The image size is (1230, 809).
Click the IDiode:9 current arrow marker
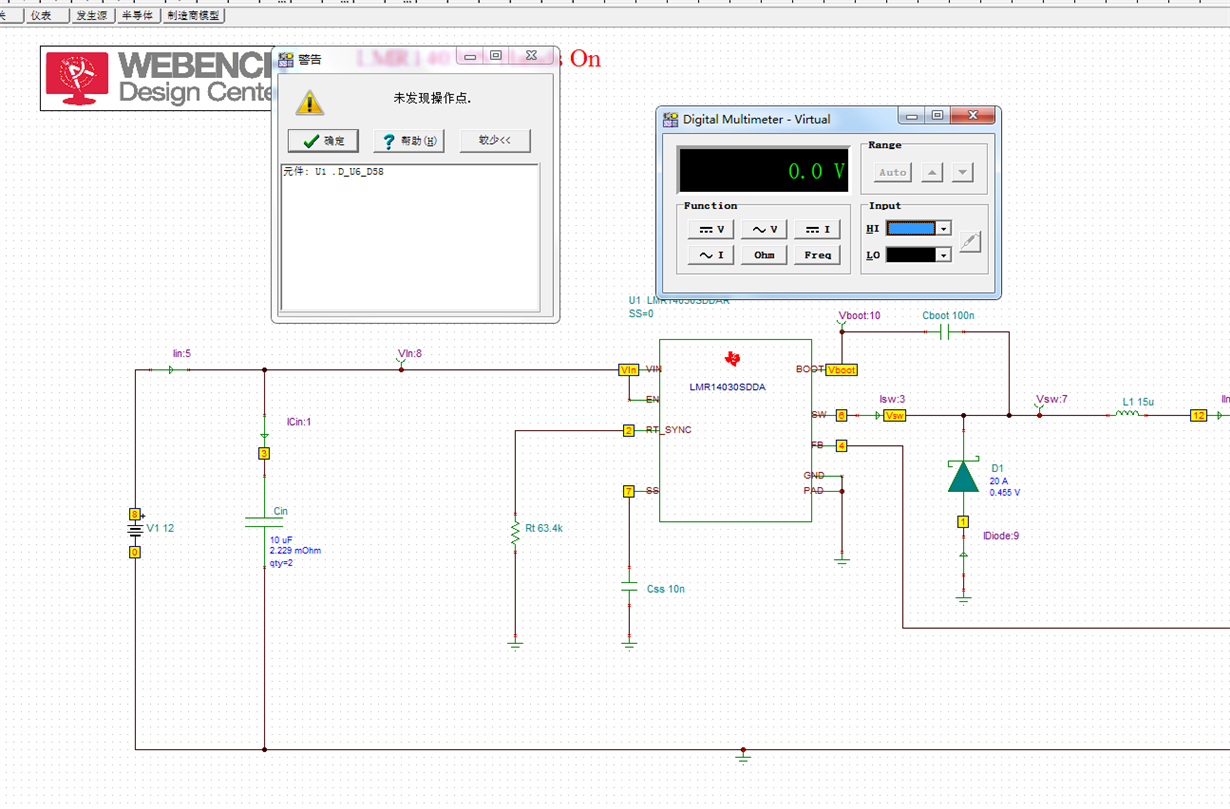pyautogui.click(x=963, y=552)
